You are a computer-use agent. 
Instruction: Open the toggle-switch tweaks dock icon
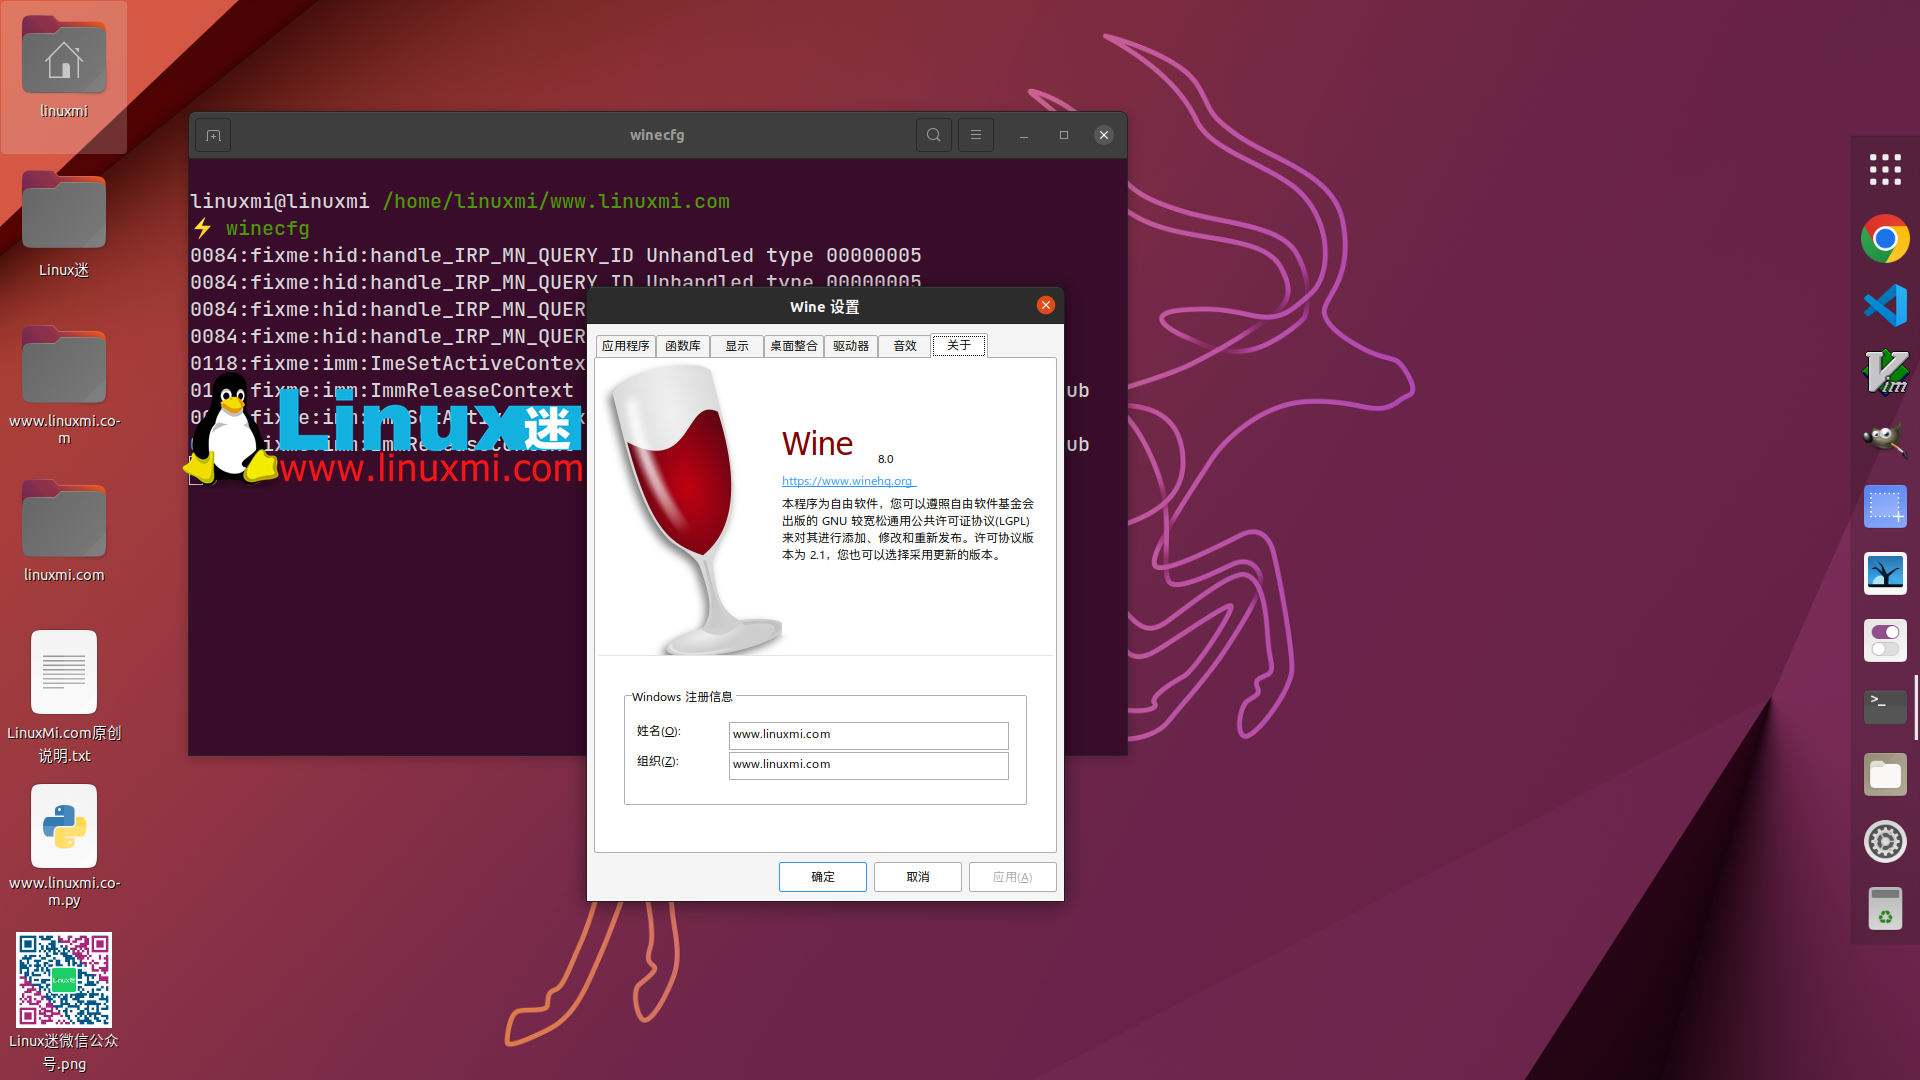[1885, 640]
